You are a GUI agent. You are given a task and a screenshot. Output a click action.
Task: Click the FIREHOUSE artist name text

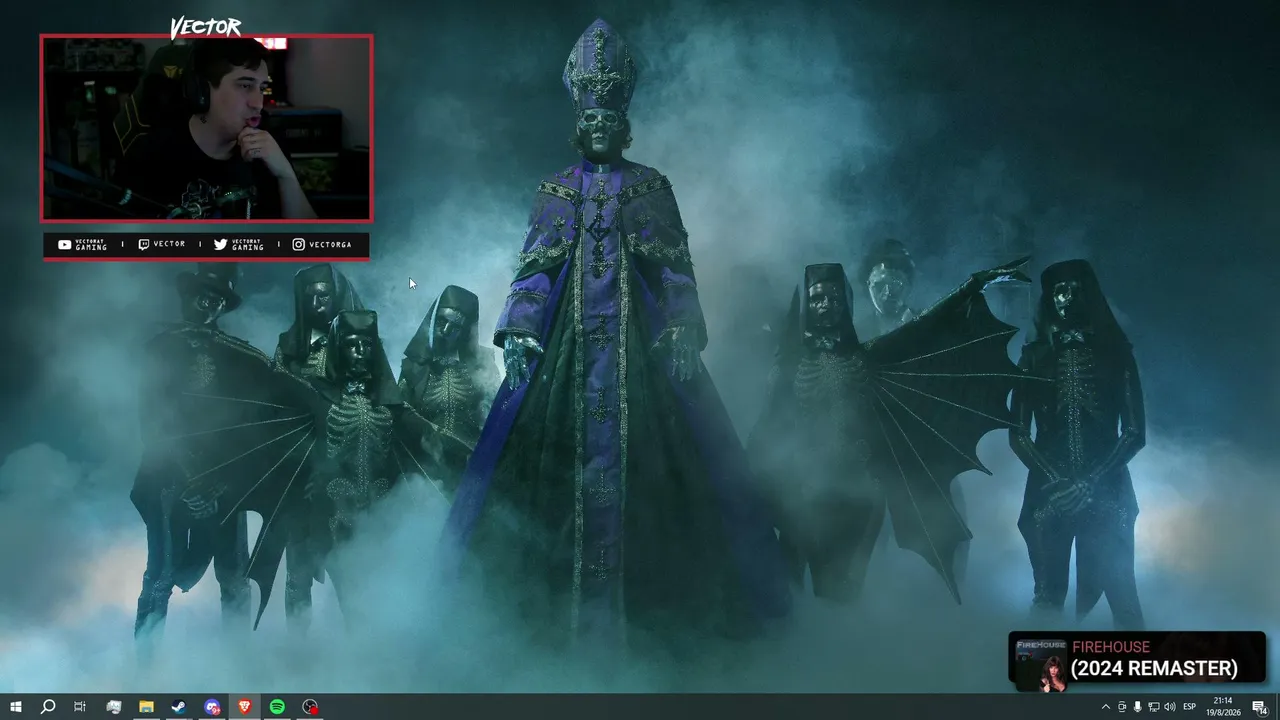pyautogui.click(x=1110, y=647)
